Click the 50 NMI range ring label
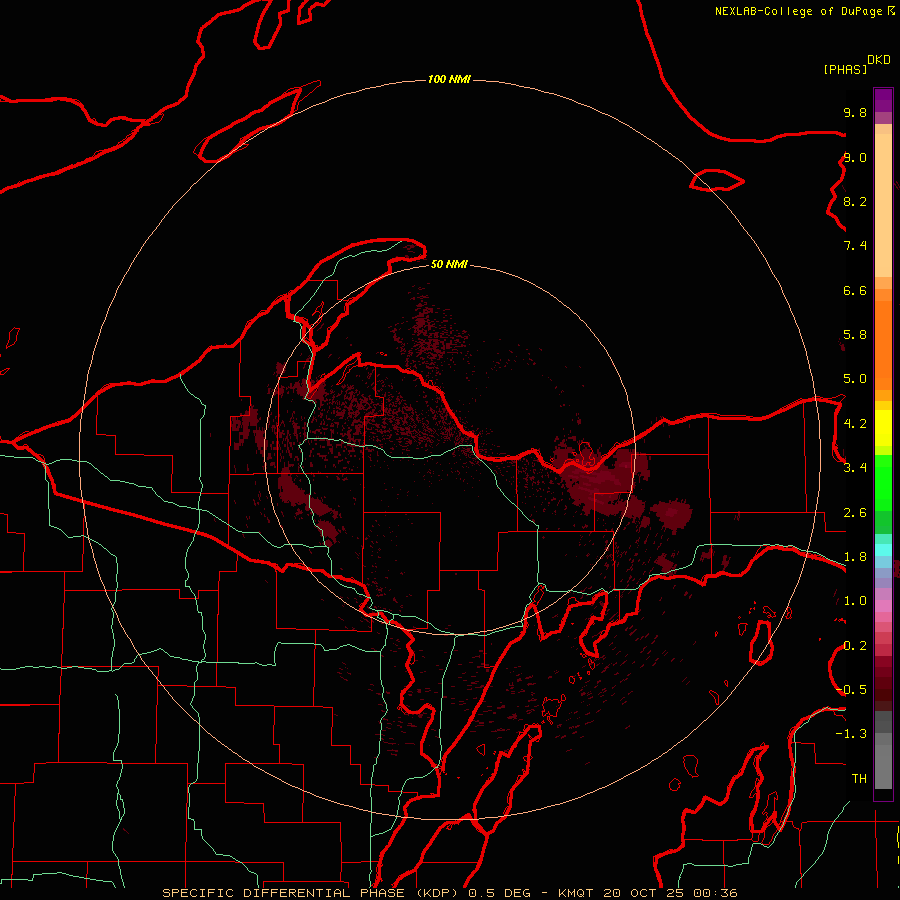This screenshot has width=900, height=900. point(449,264)
